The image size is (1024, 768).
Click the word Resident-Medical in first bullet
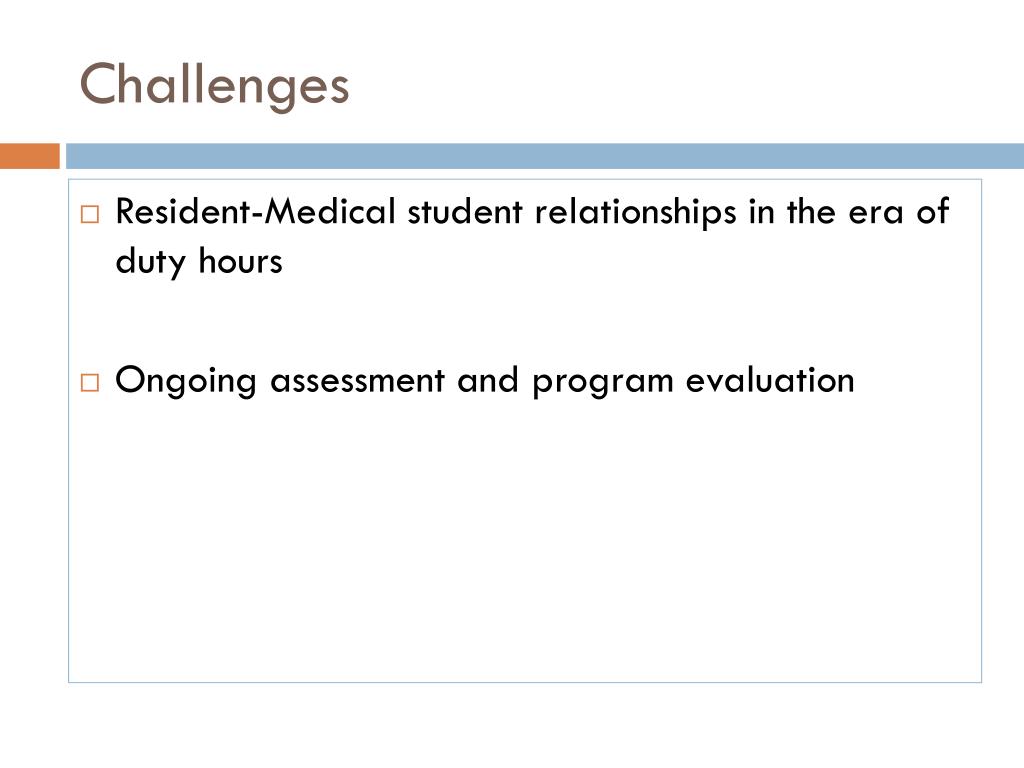coord(255,212)
